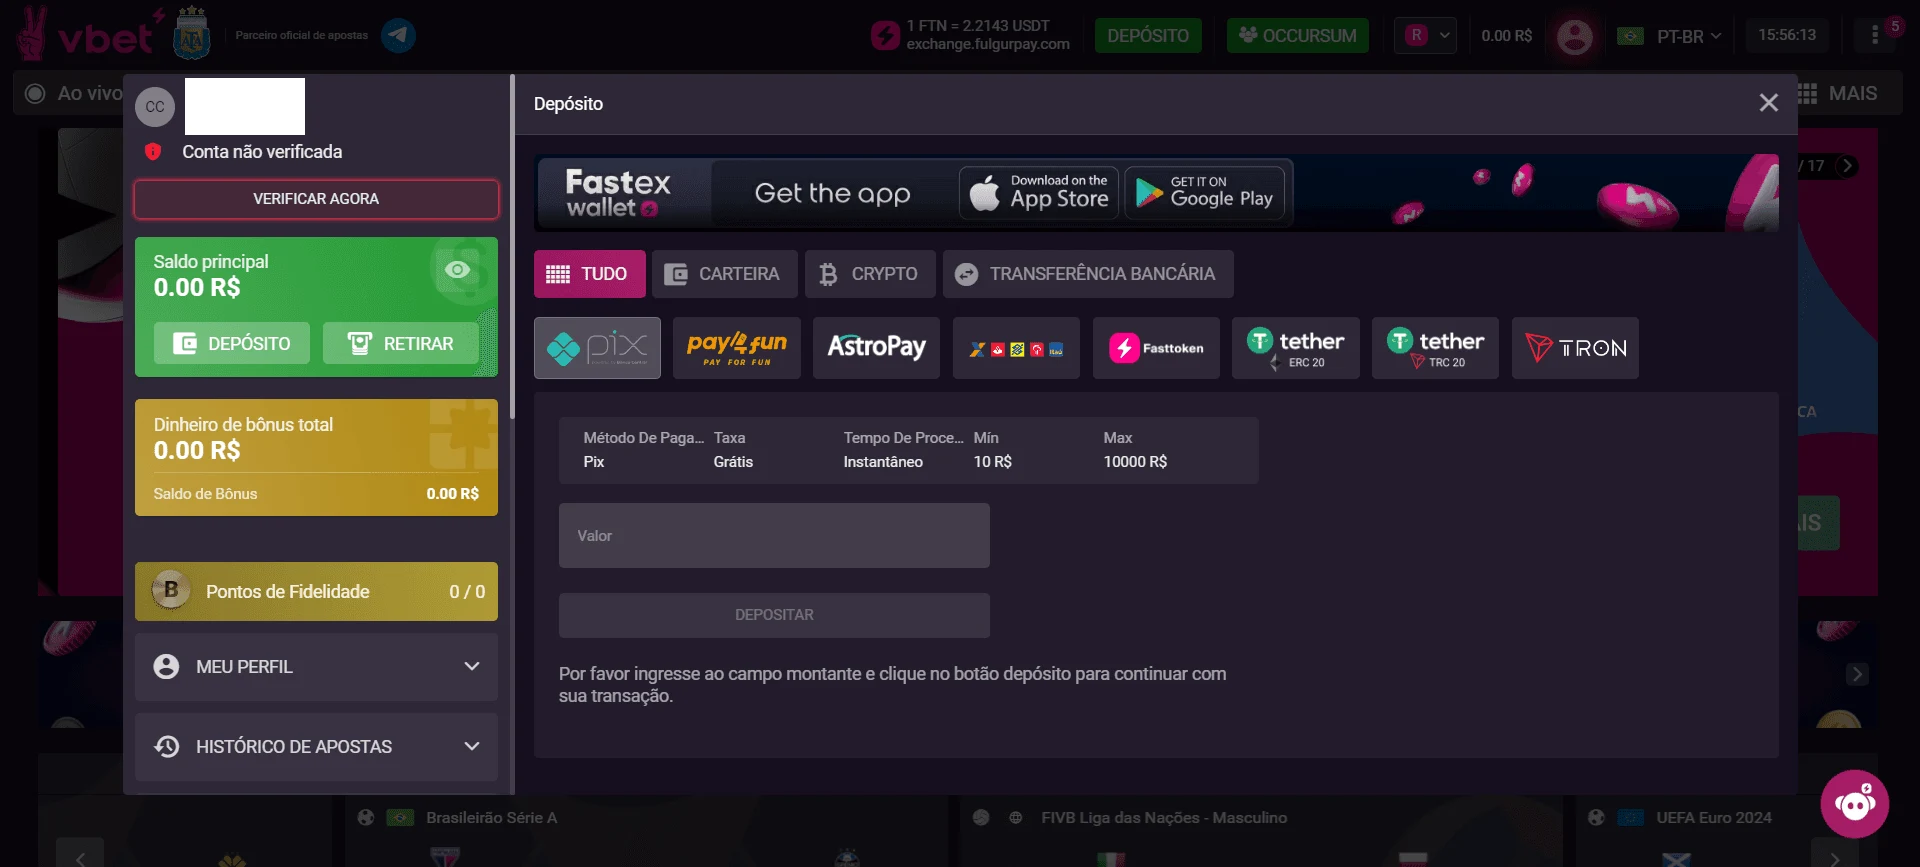Expand the MEU PERFIL section
This screenshot has width=1920, height=867.
[x=316, y=667]
